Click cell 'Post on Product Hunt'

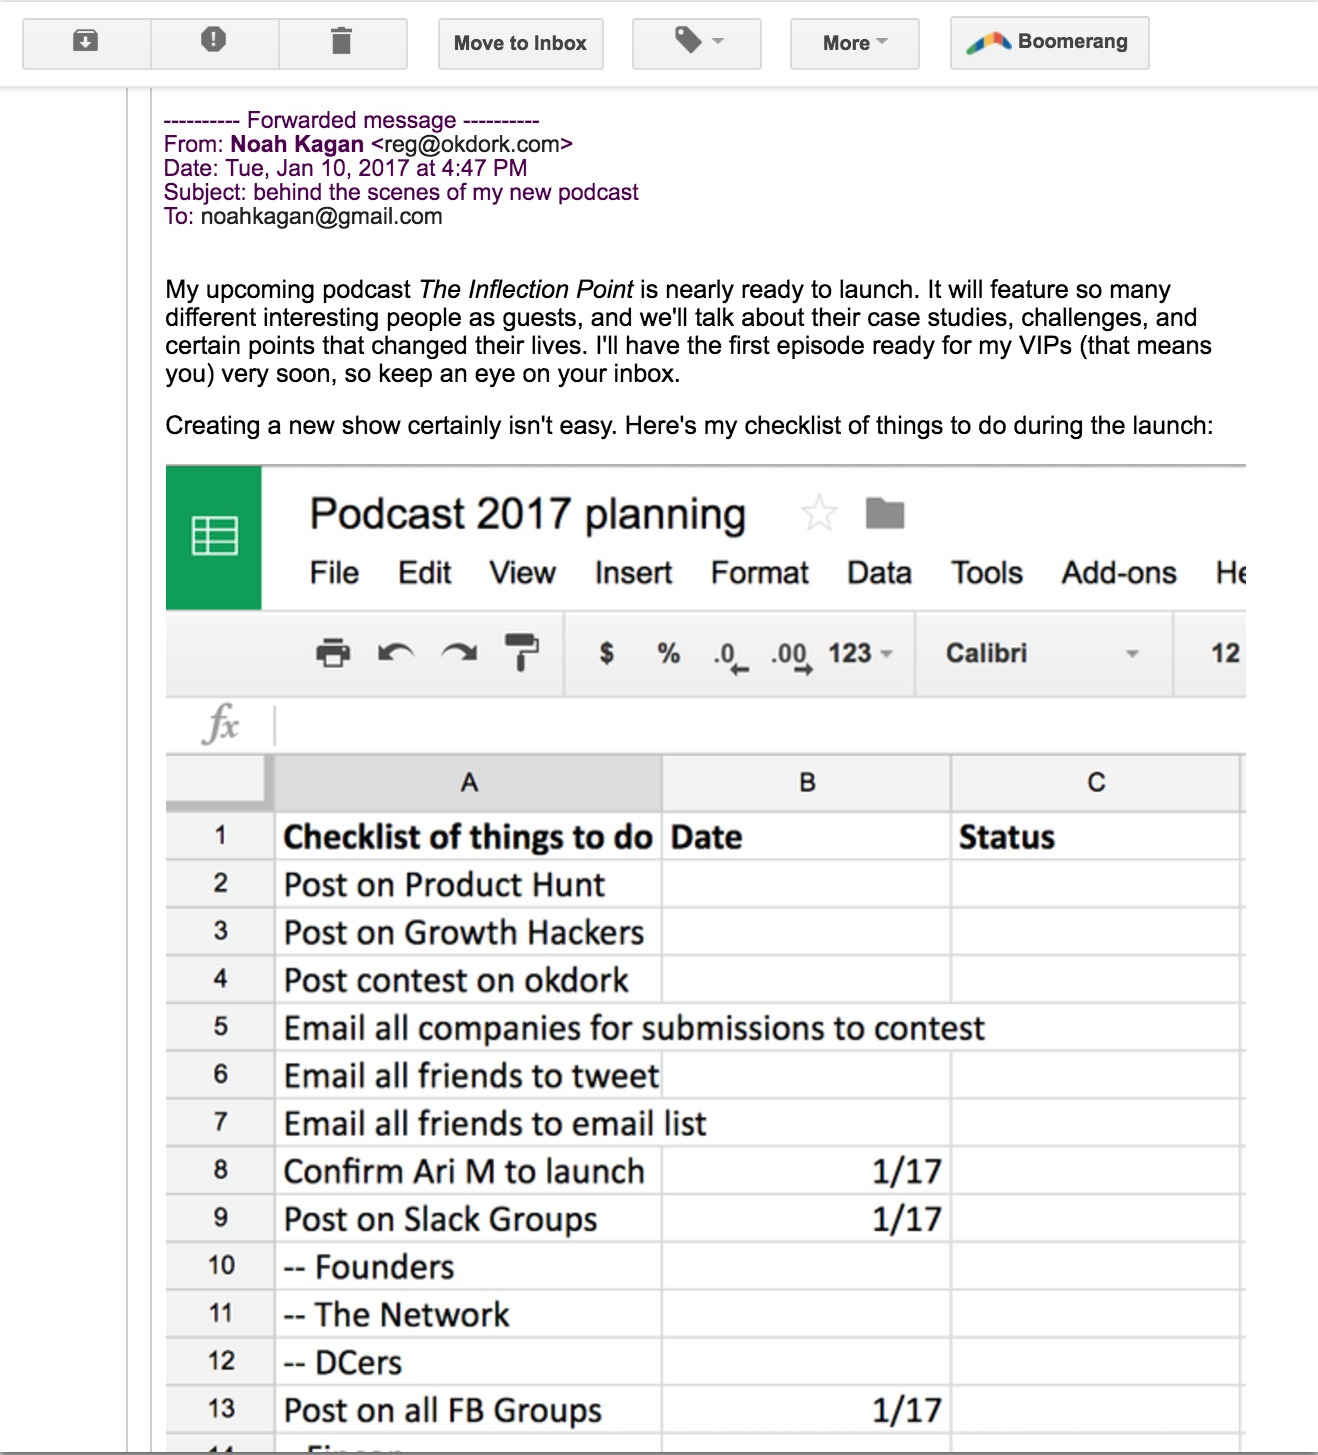[x=468, y=884]
